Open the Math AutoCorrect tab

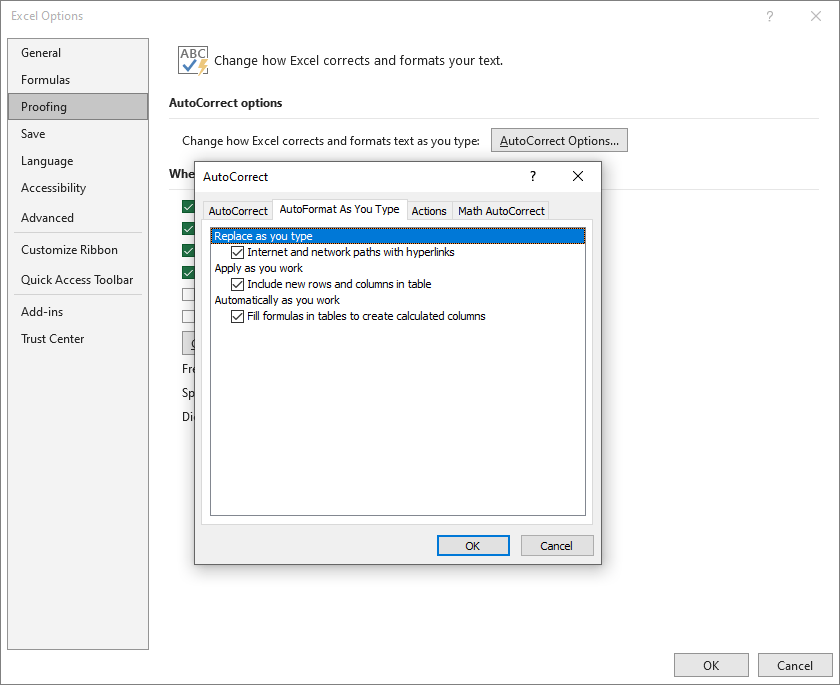coord(501,211)
